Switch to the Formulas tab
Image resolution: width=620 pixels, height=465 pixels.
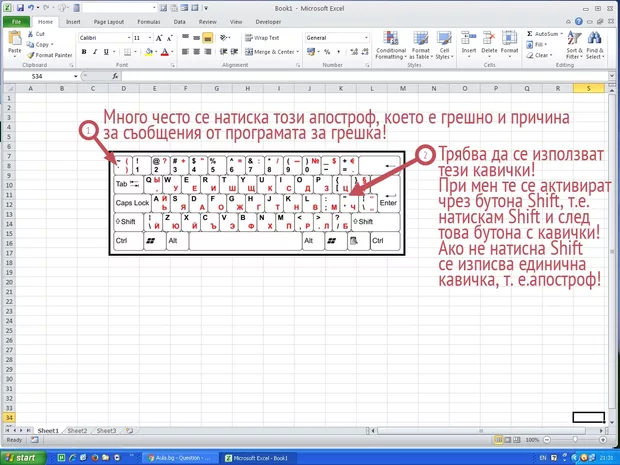[x=149, y=22]
